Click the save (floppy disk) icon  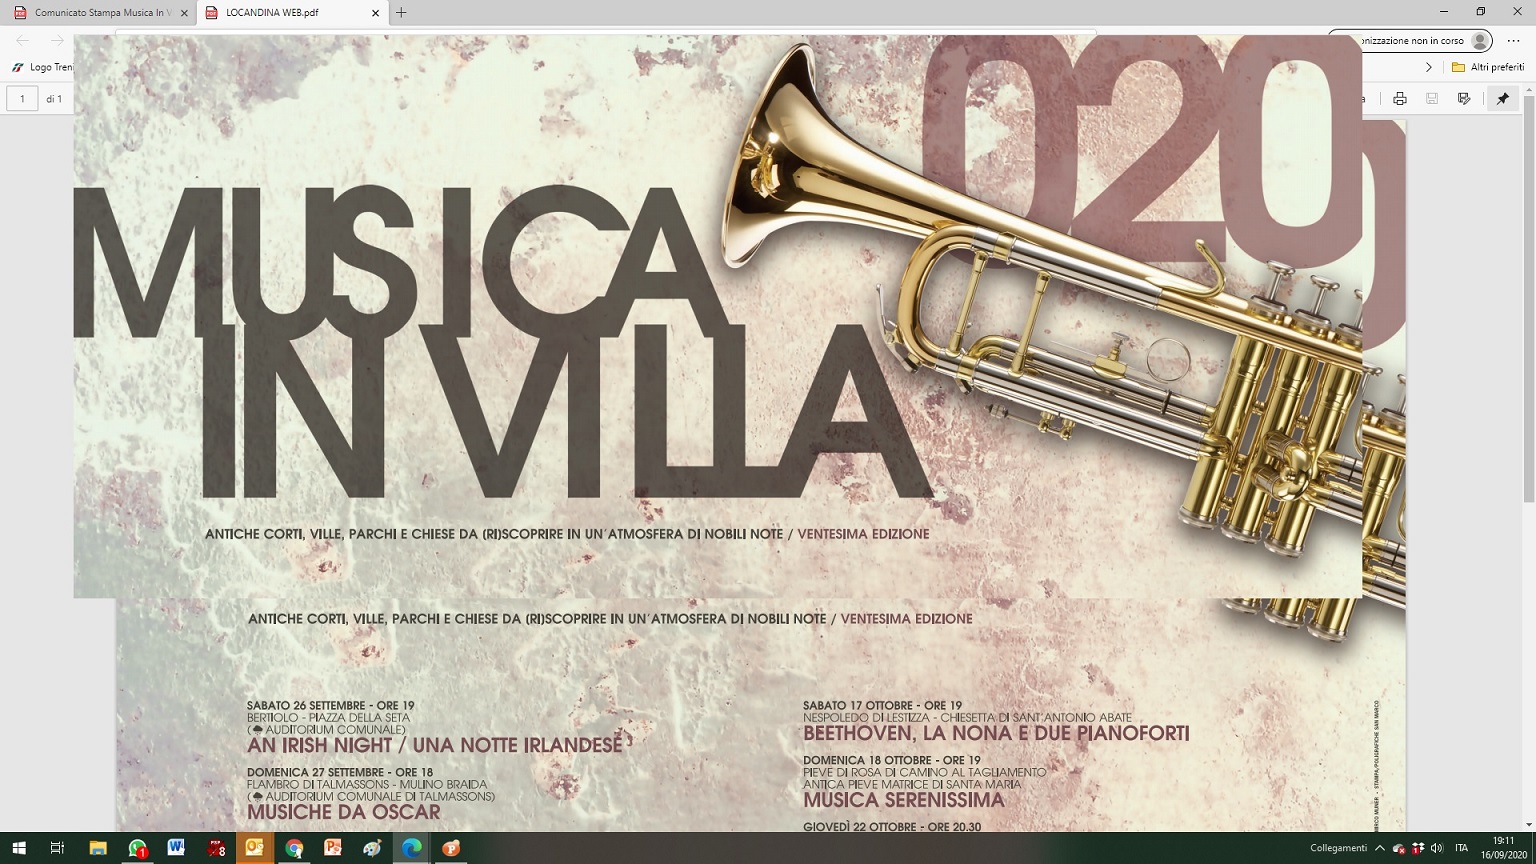(1432, 98)
